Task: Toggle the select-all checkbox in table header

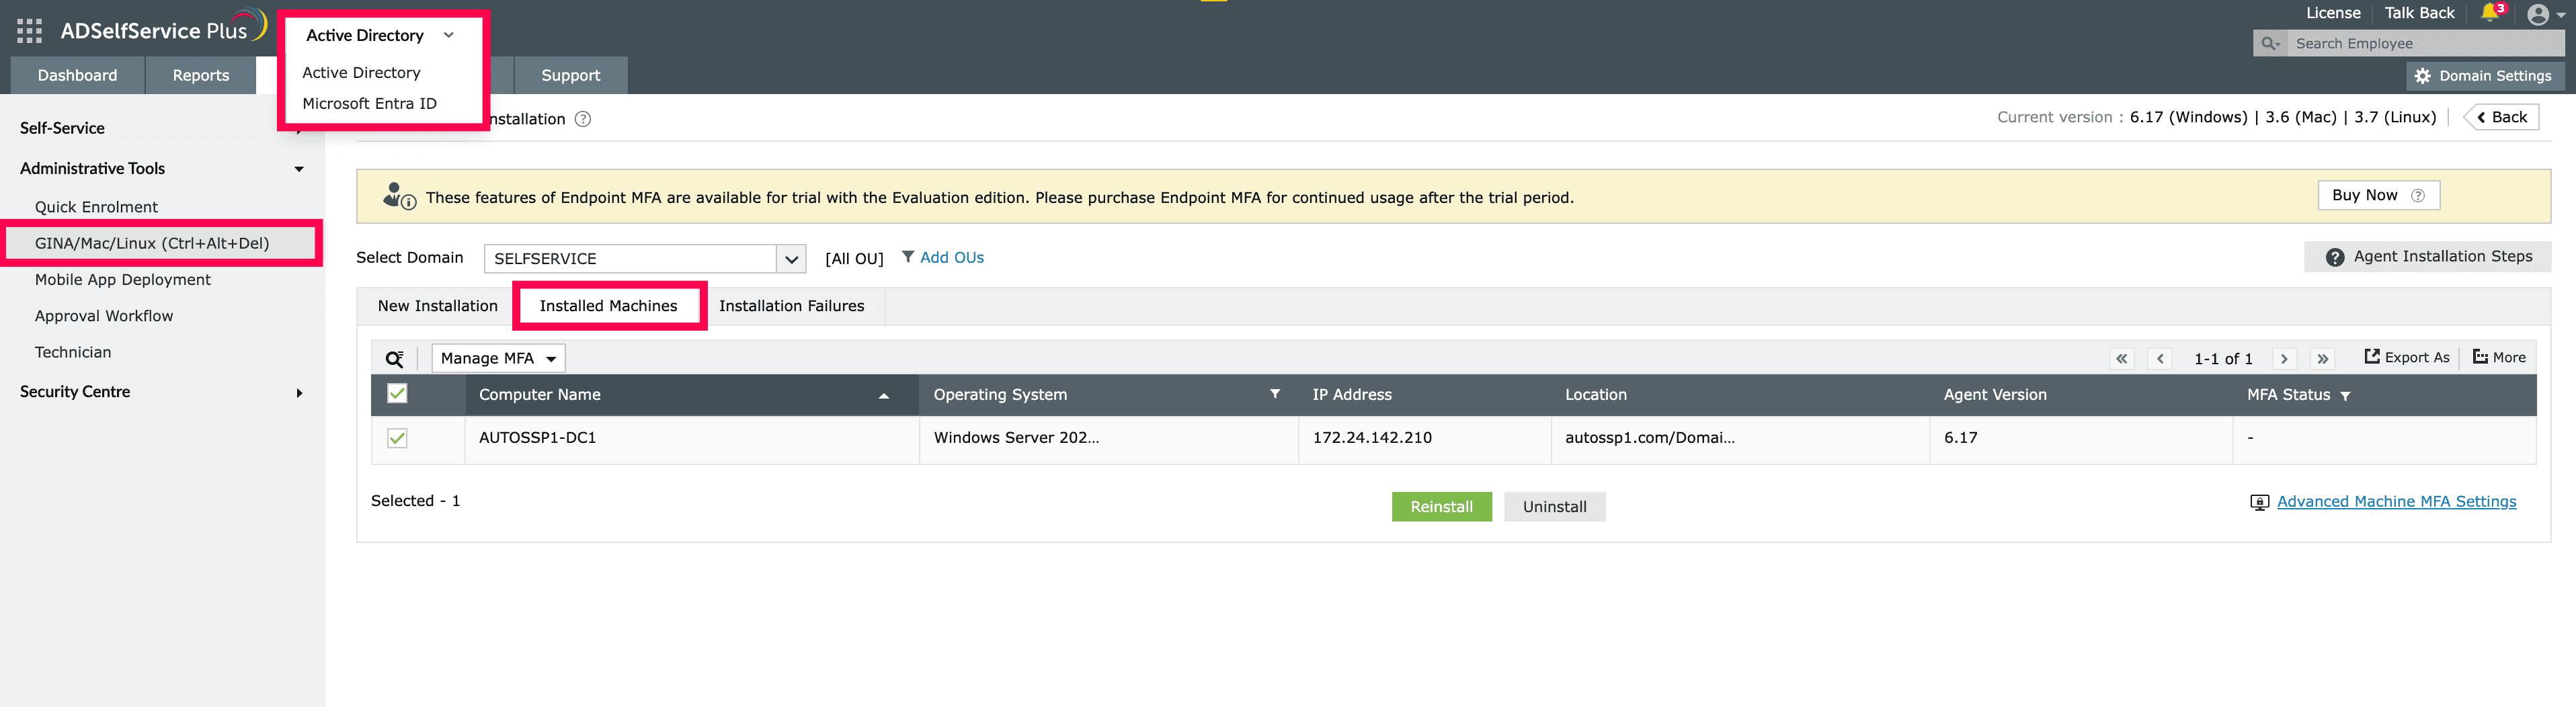Action: click(397, 393)
